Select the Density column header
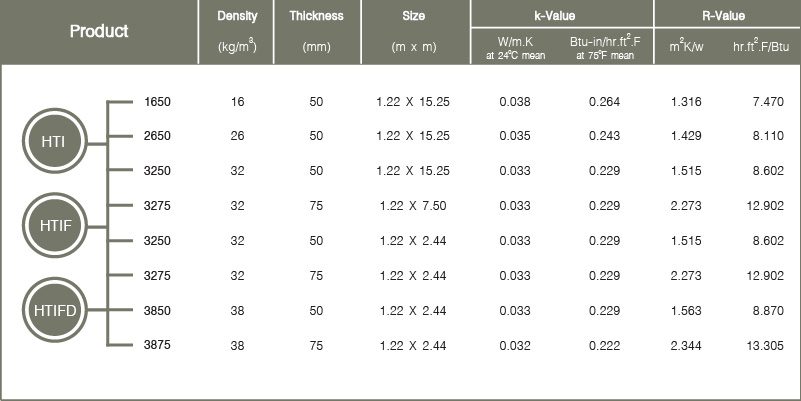 237,16
